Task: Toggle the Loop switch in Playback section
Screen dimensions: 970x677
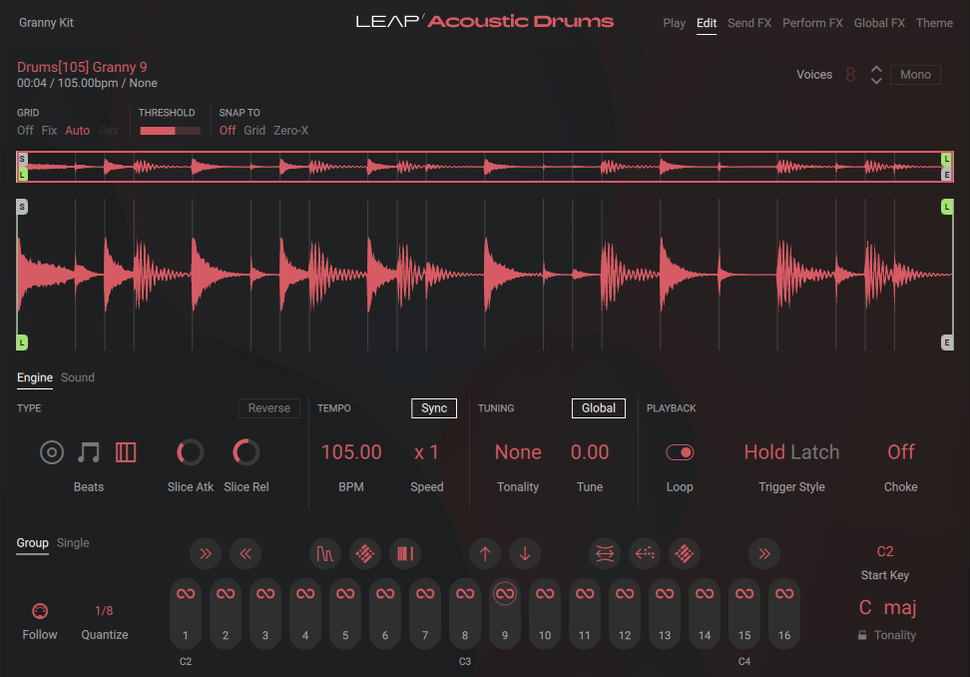Action: (x=679, y=452)
